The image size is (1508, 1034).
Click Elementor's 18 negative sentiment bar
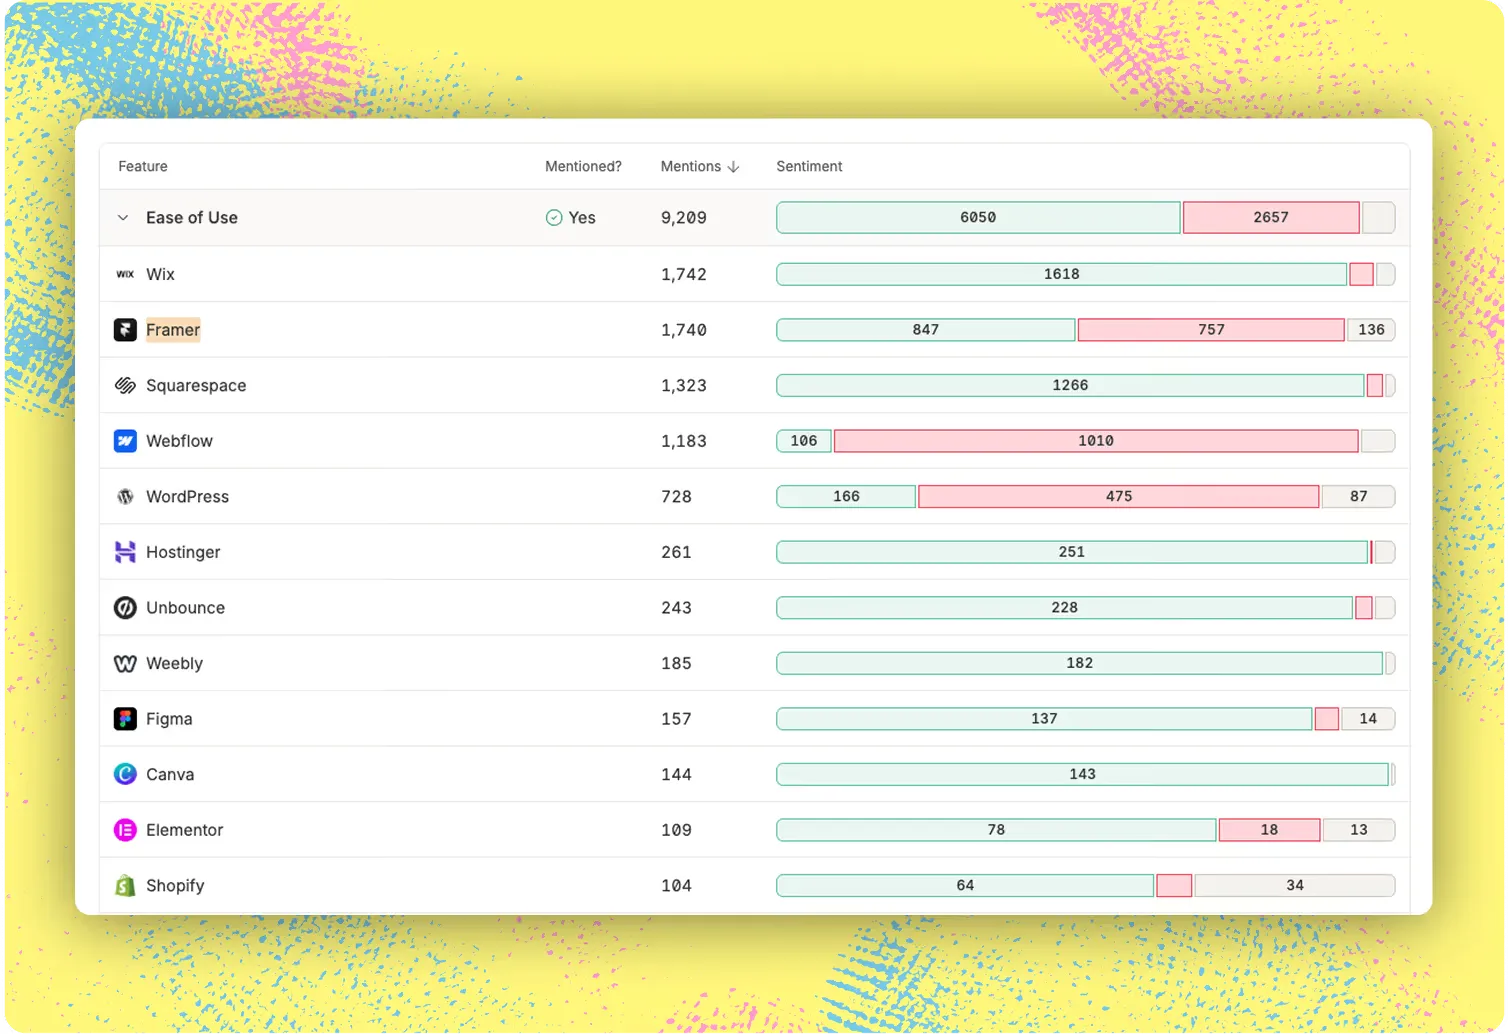(x=1269, y=830)
